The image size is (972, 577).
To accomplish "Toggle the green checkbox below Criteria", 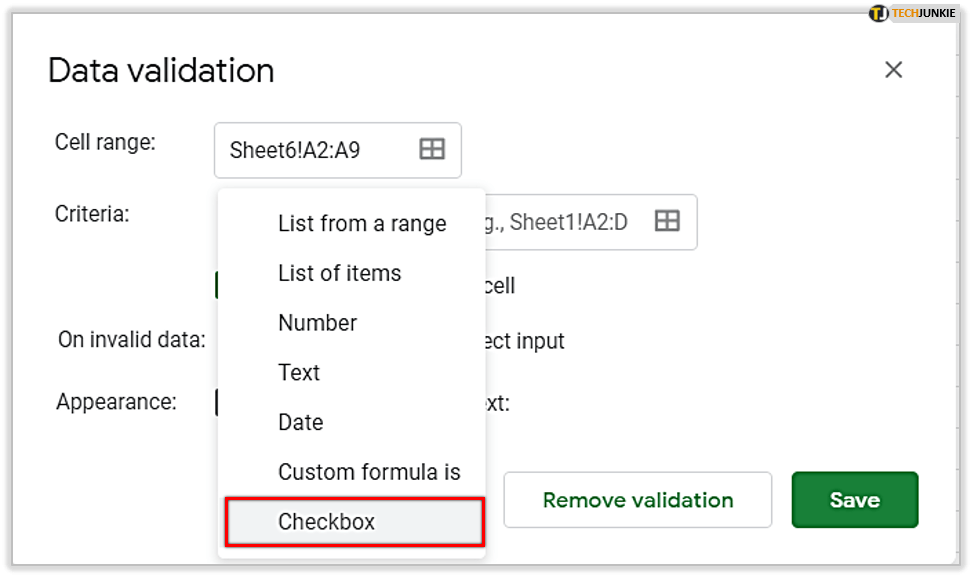I will 216,286.
